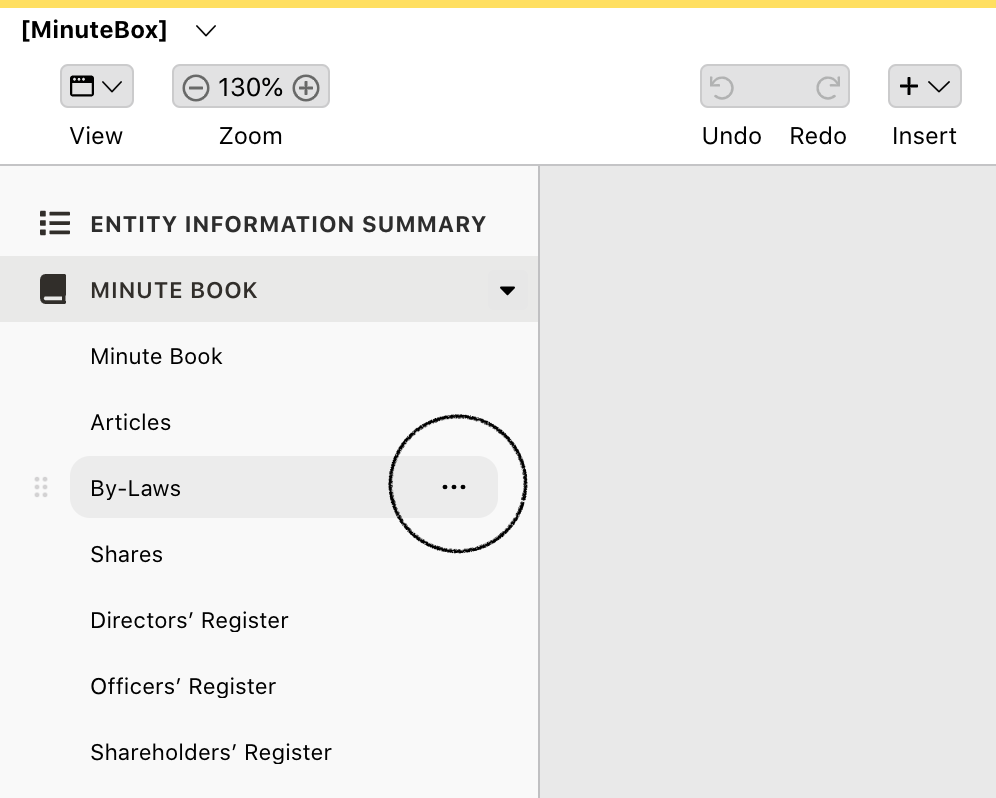Image resolution: width=996 pixels, height=798 pixels.
Task: Click the Entity Information Summary list icon
Action: point(55,223)
